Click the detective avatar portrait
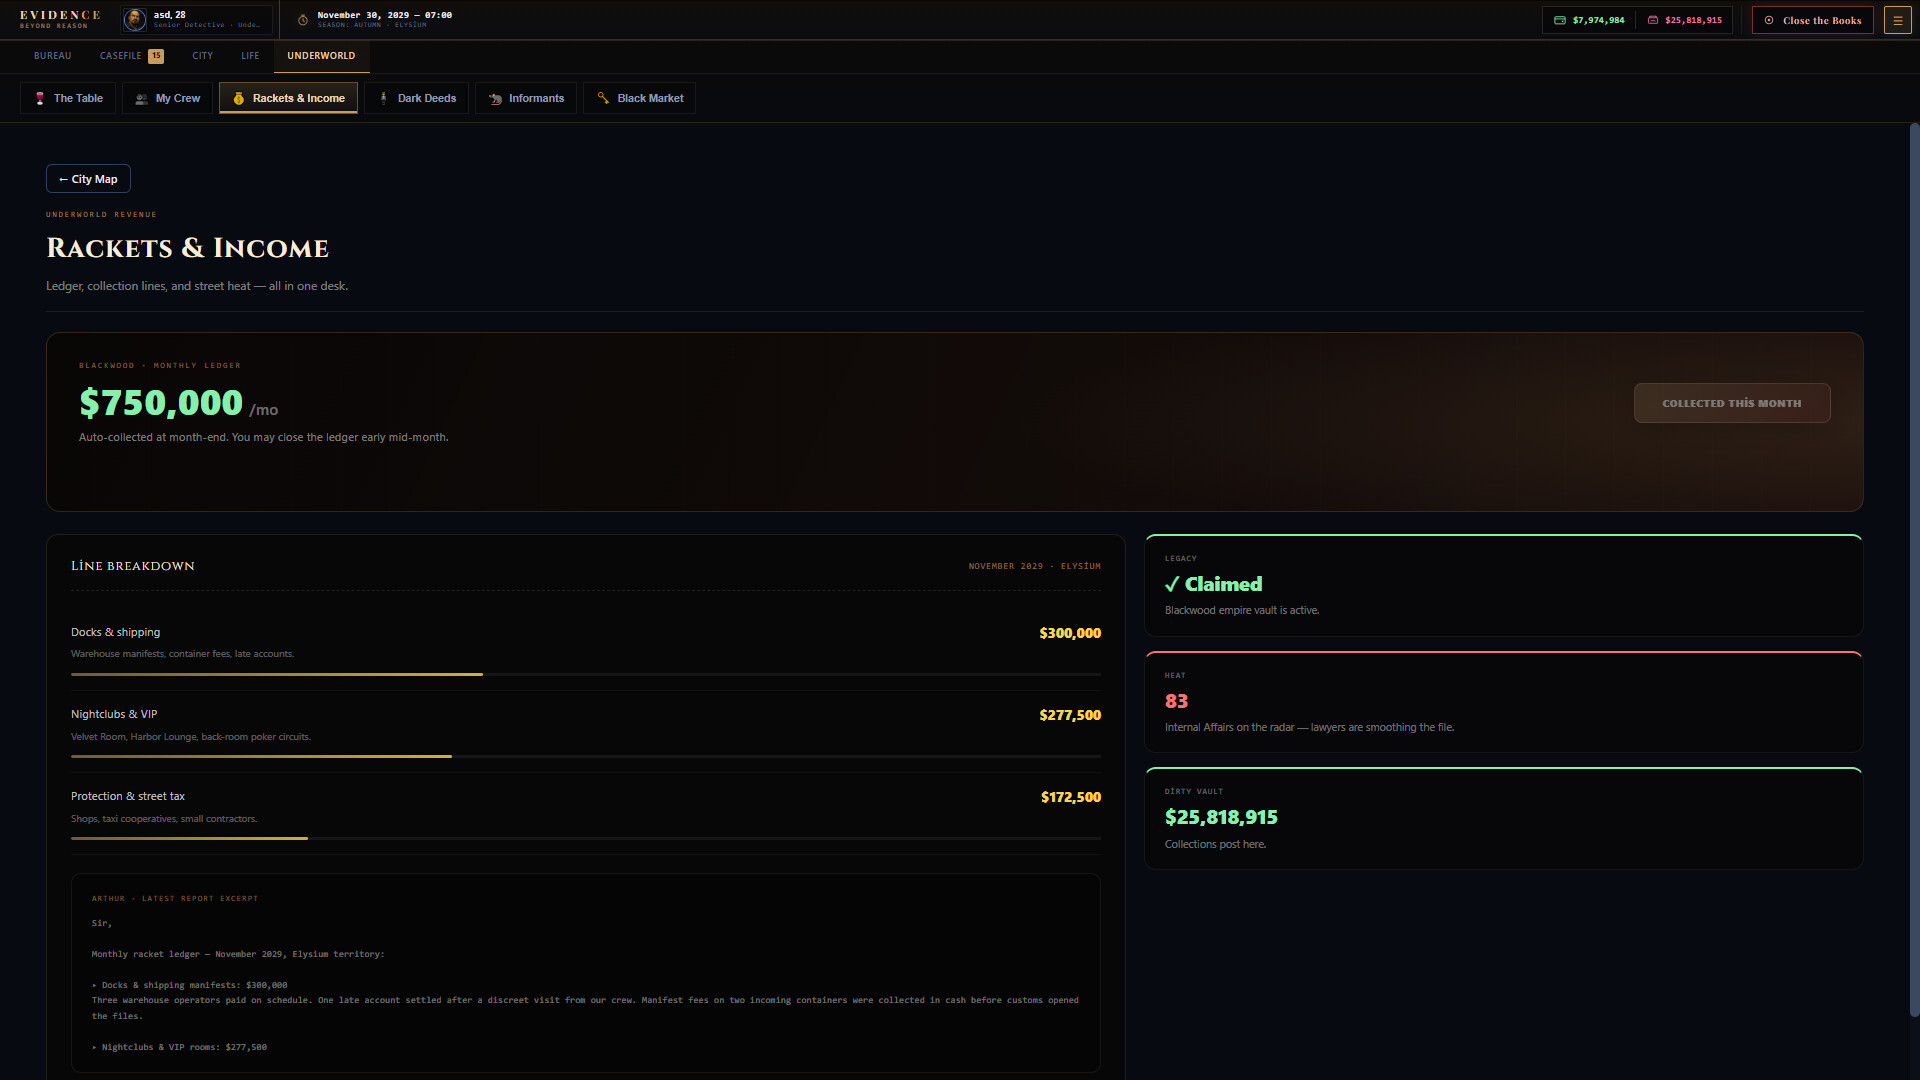Screen dimensions: 1920x1080 (x=134, y=20)
